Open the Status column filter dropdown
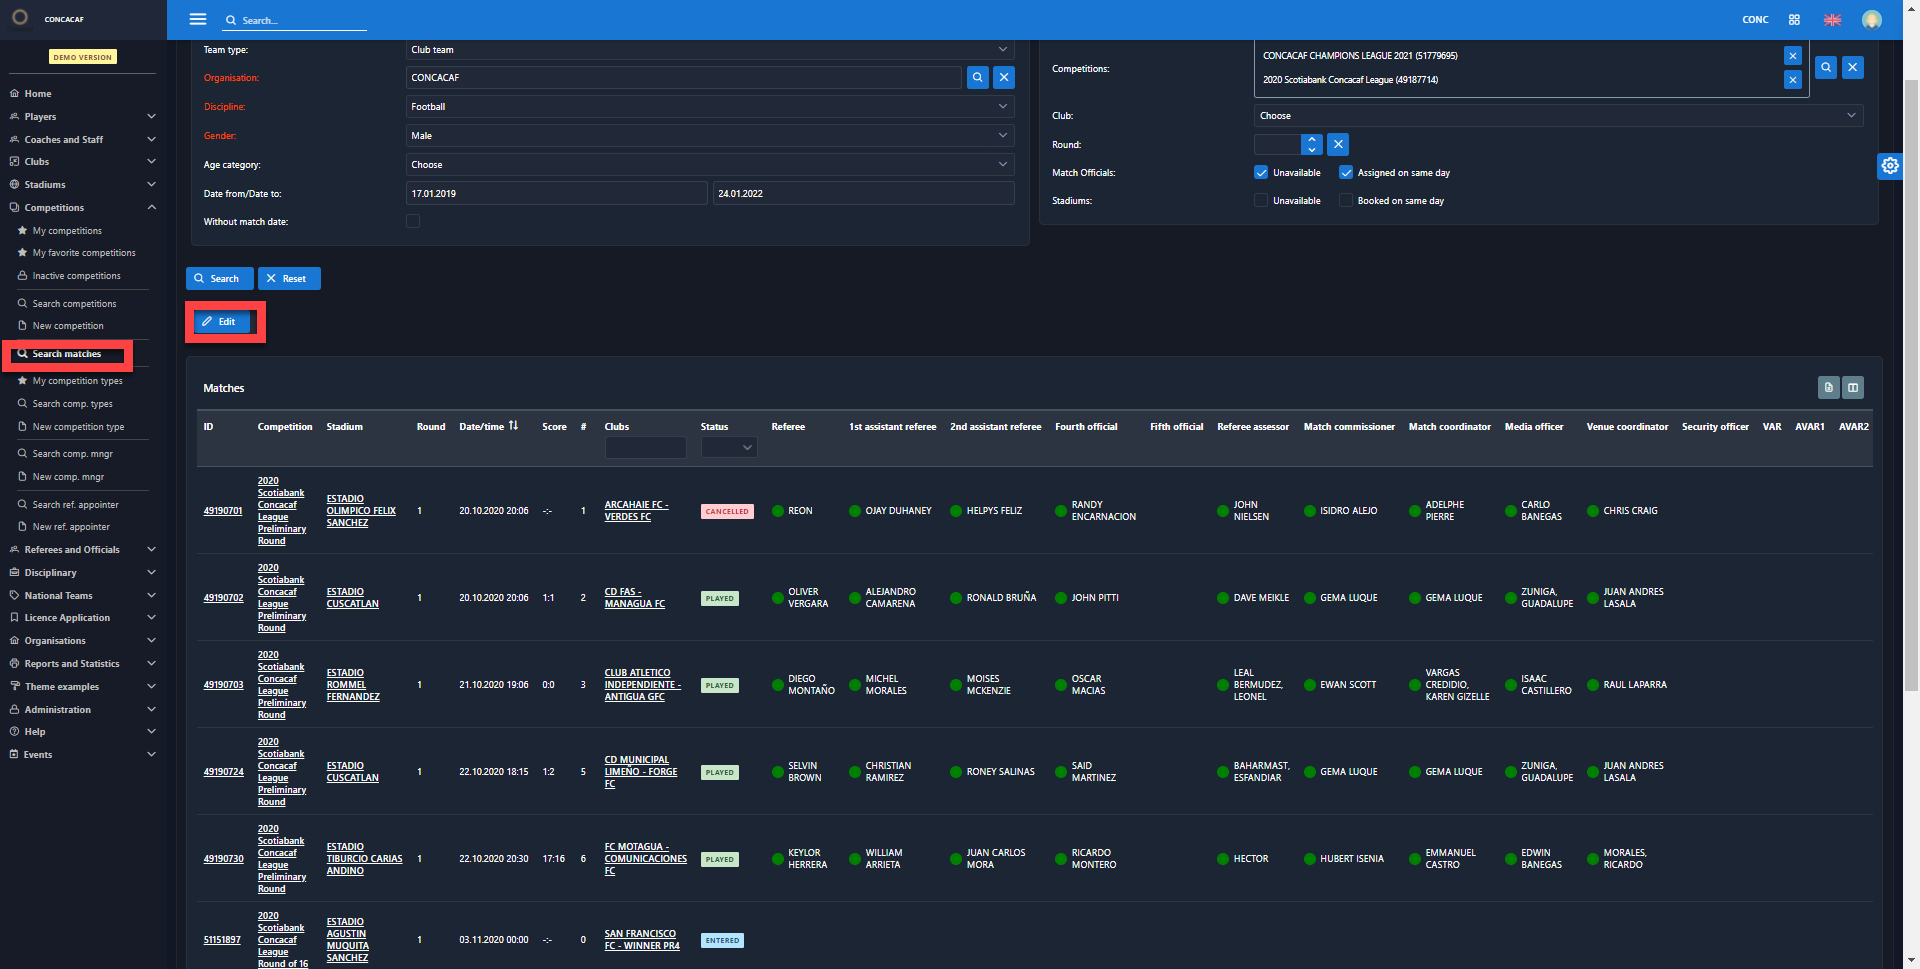The width and height of the screenshot is (1920, 969). 729,448
